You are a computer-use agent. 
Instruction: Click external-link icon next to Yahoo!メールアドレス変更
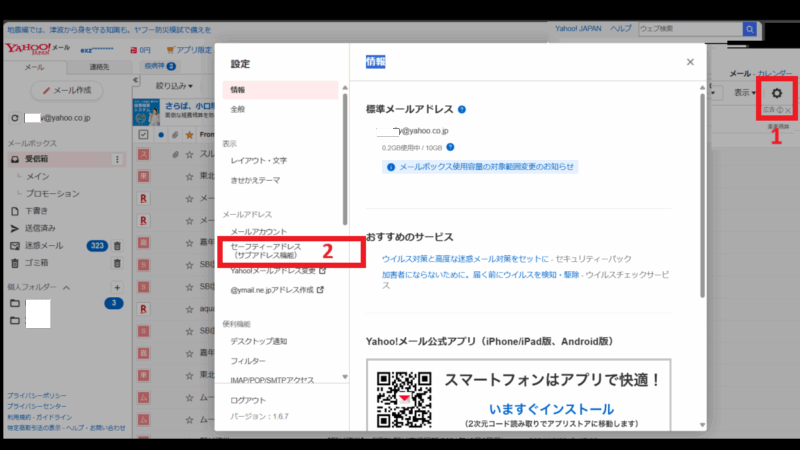tap(322, 270)
